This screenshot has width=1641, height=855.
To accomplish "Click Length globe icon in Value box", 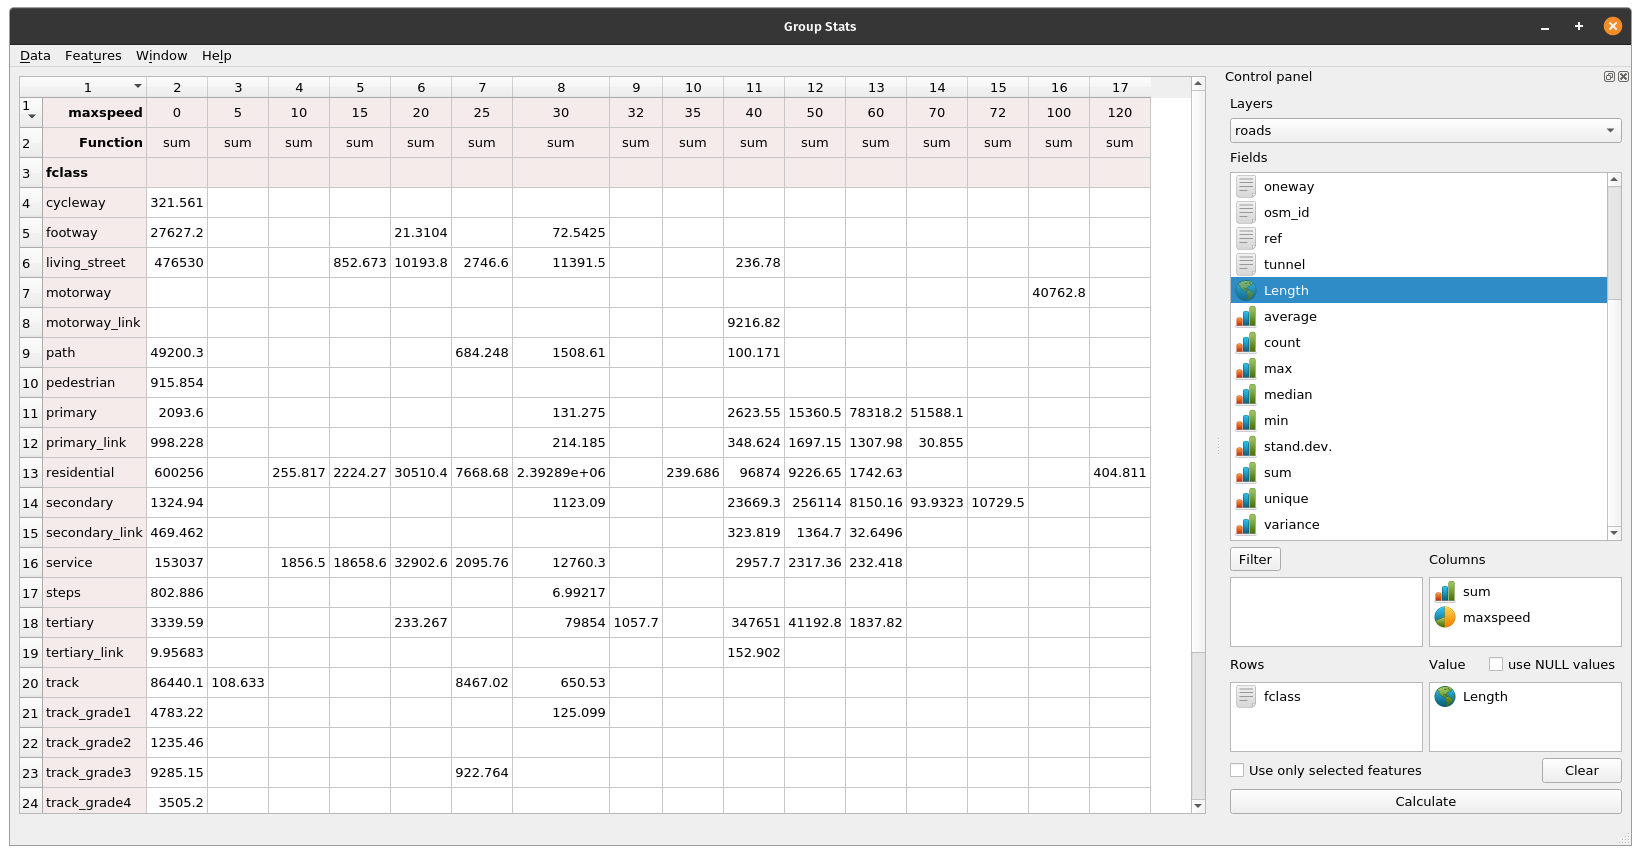I will point(1445,696).
